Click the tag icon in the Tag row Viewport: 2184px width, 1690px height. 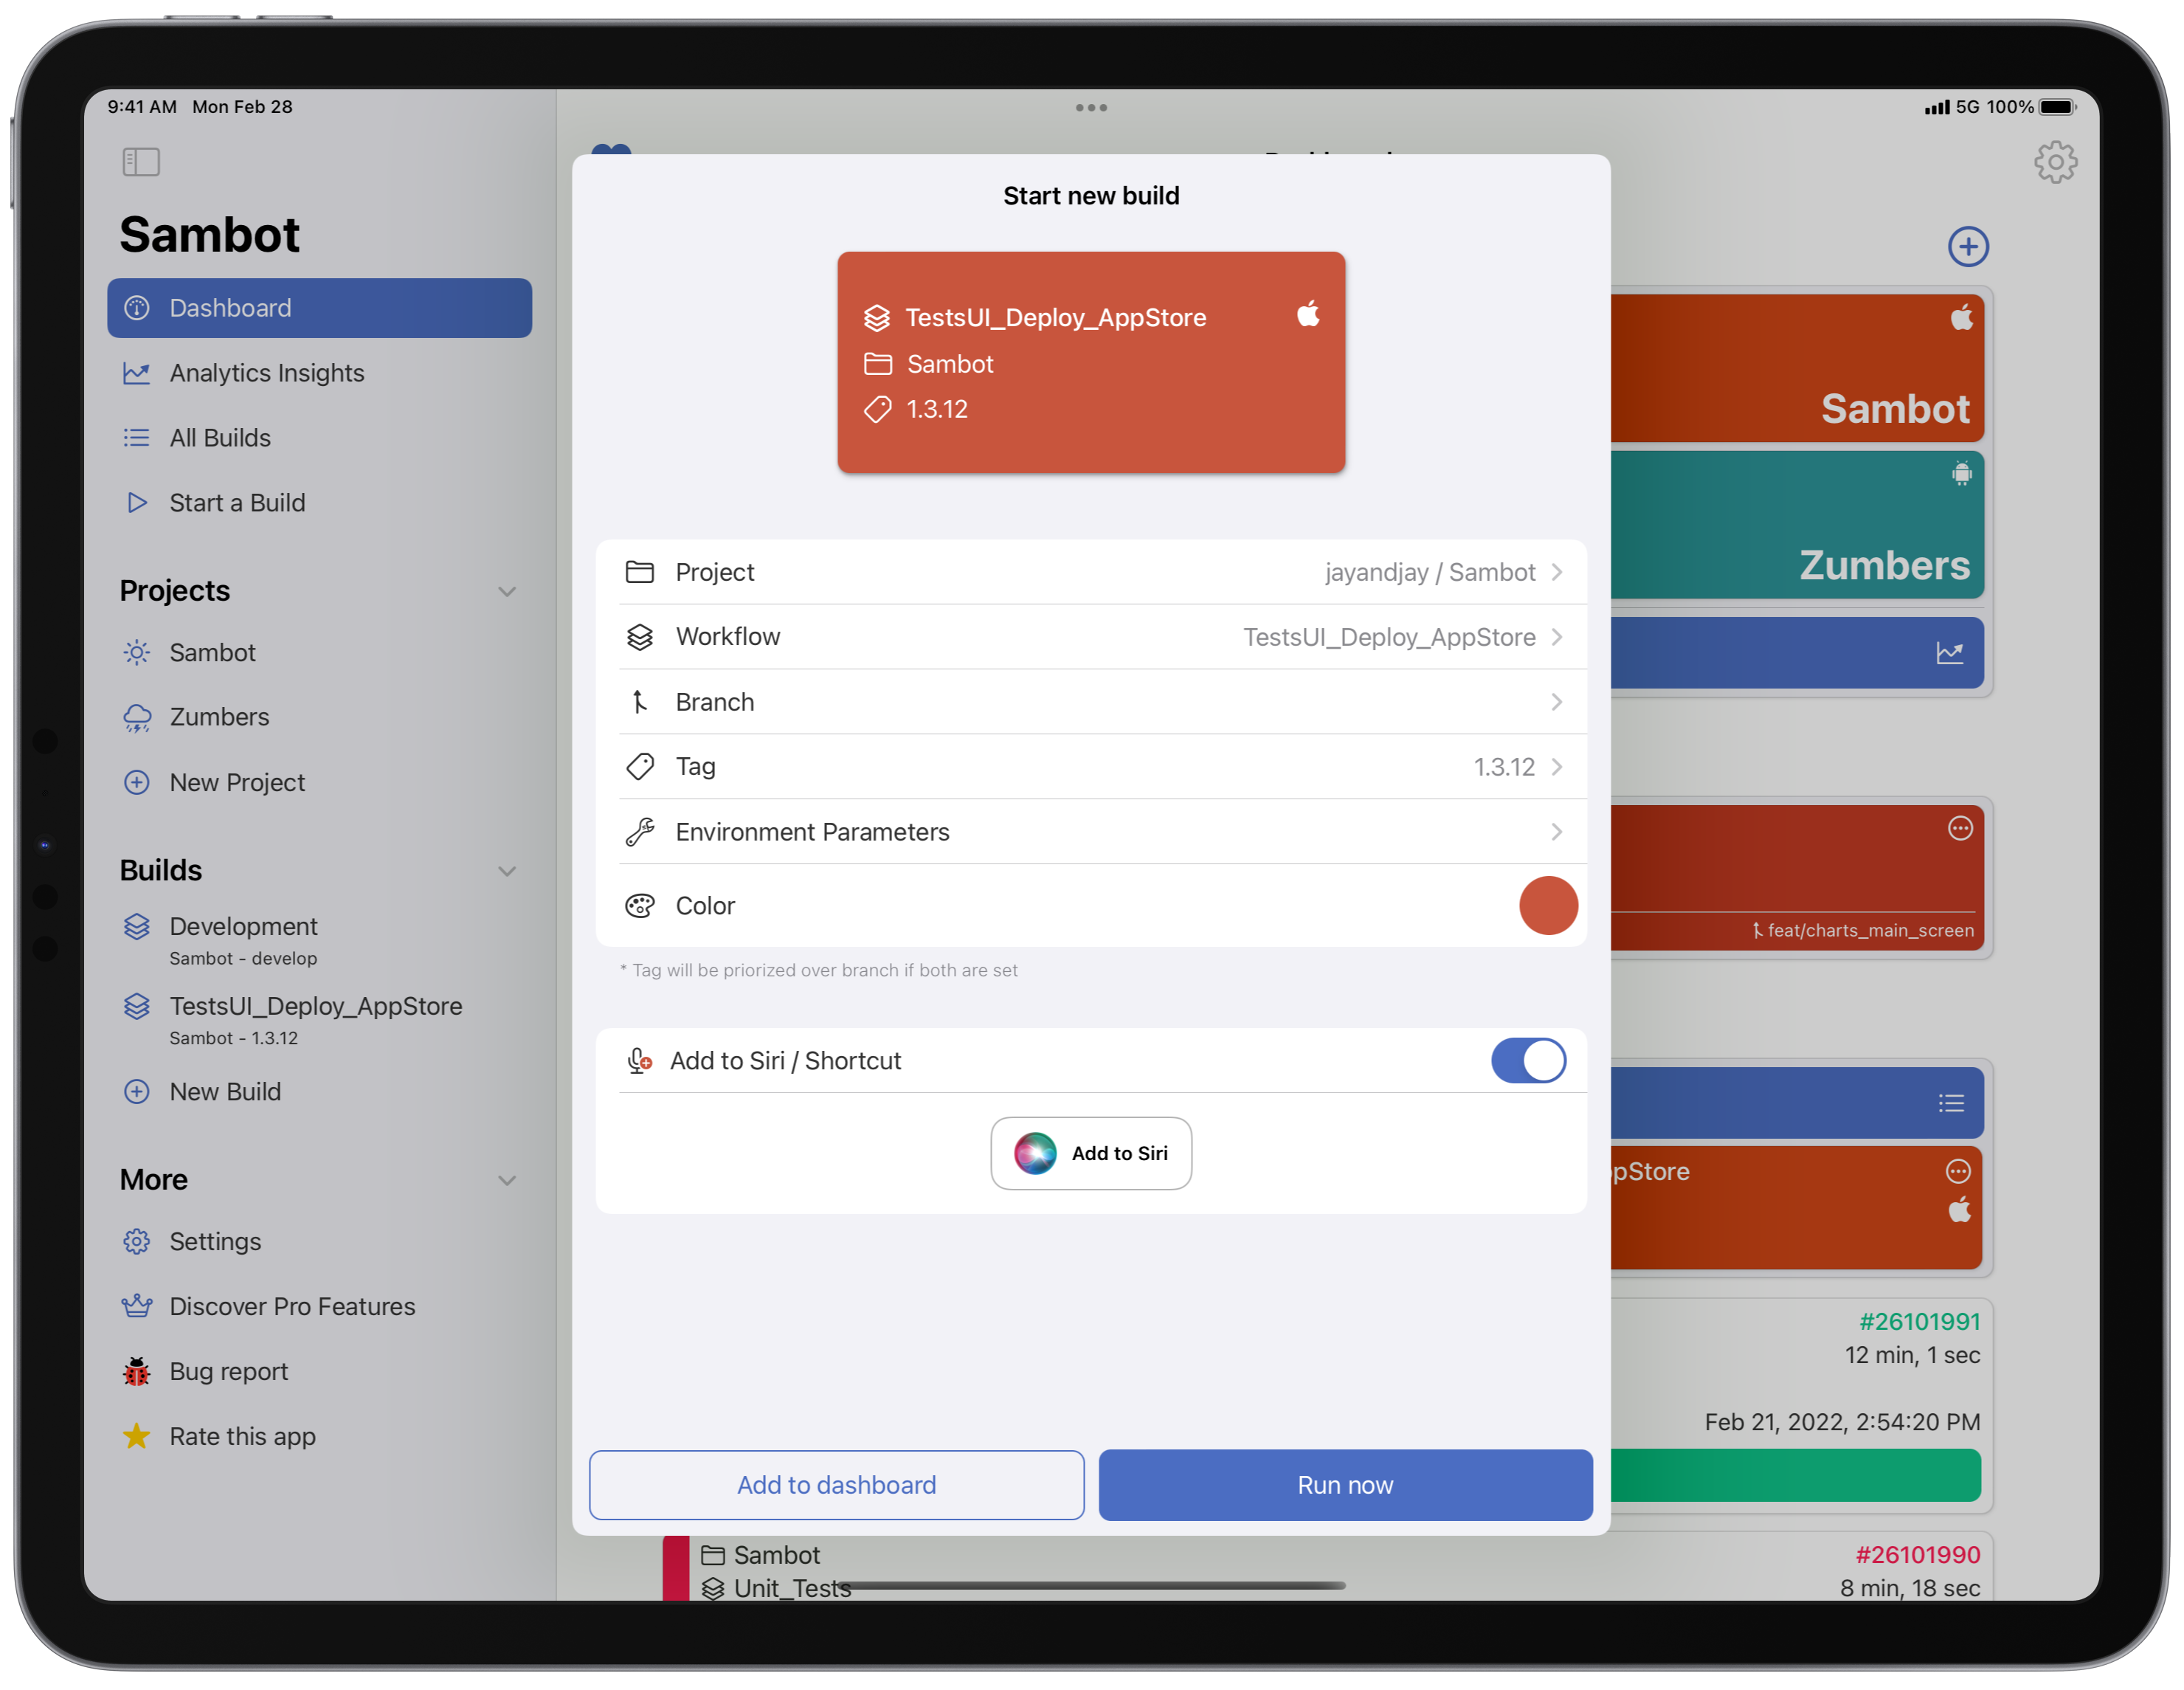tap(640, 767)
